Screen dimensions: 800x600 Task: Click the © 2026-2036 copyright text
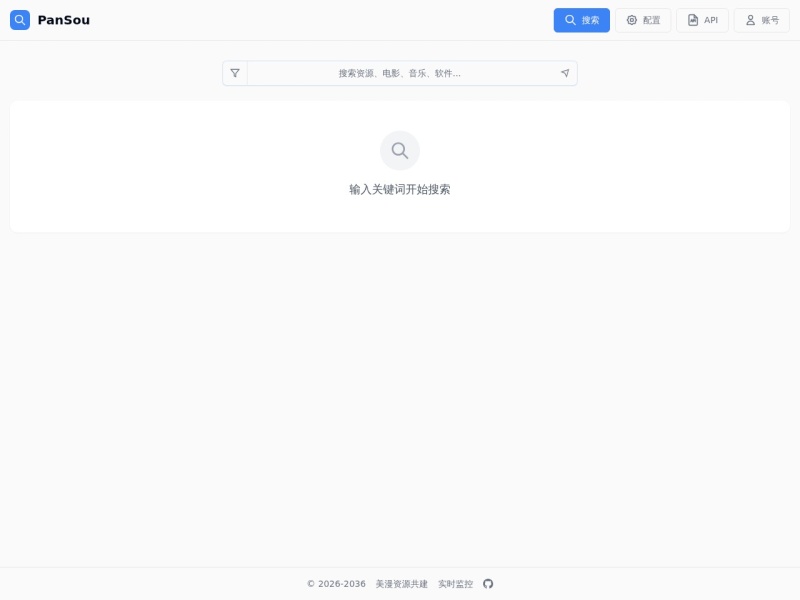[336, 584]
